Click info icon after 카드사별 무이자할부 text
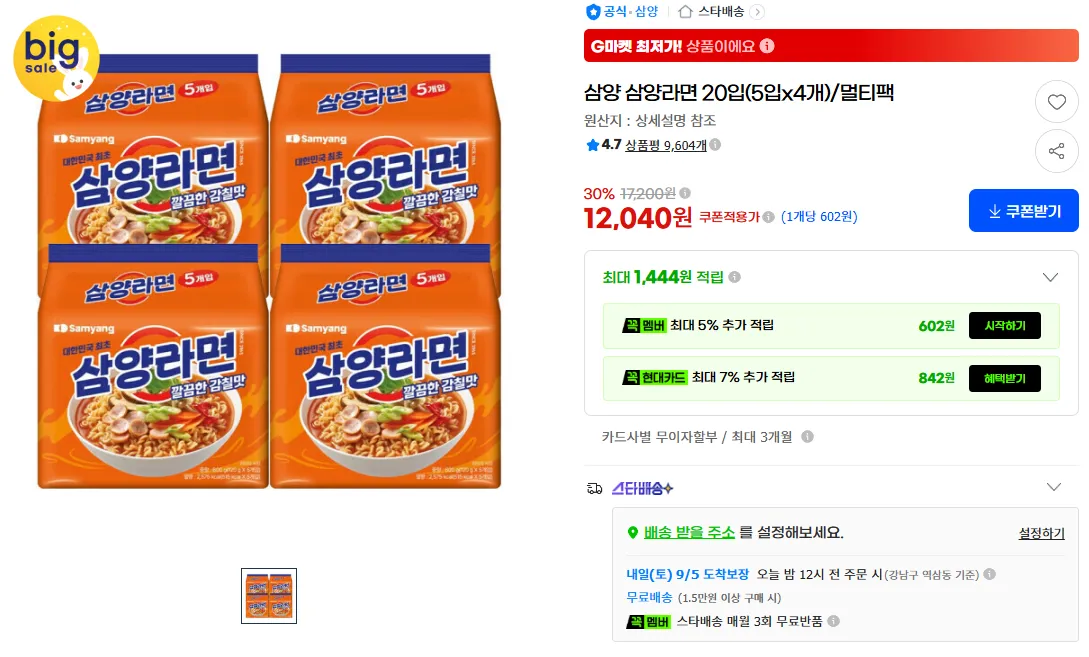This screenshot has height=657, width=1089. (x=807, y=437)
